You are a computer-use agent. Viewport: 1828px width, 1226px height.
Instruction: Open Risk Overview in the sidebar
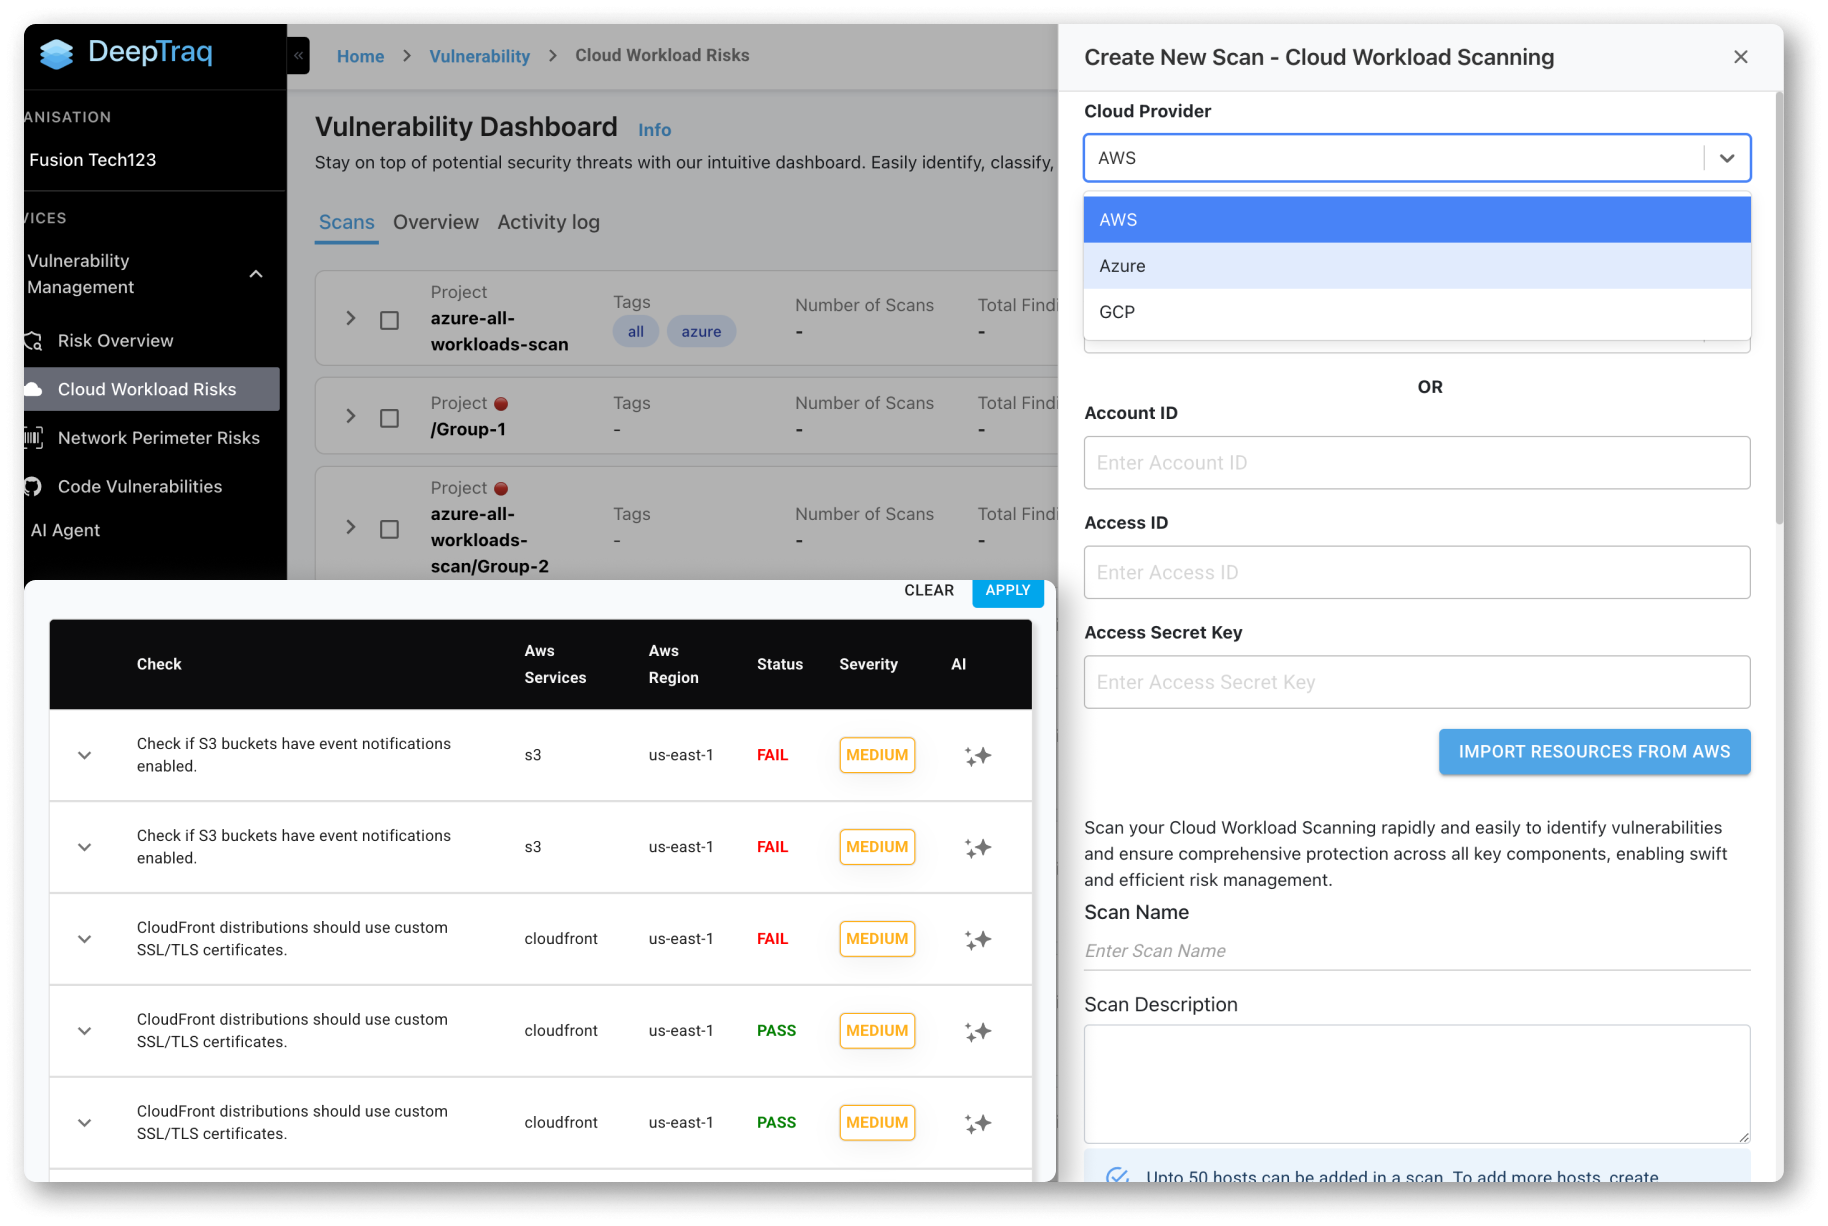115,341
